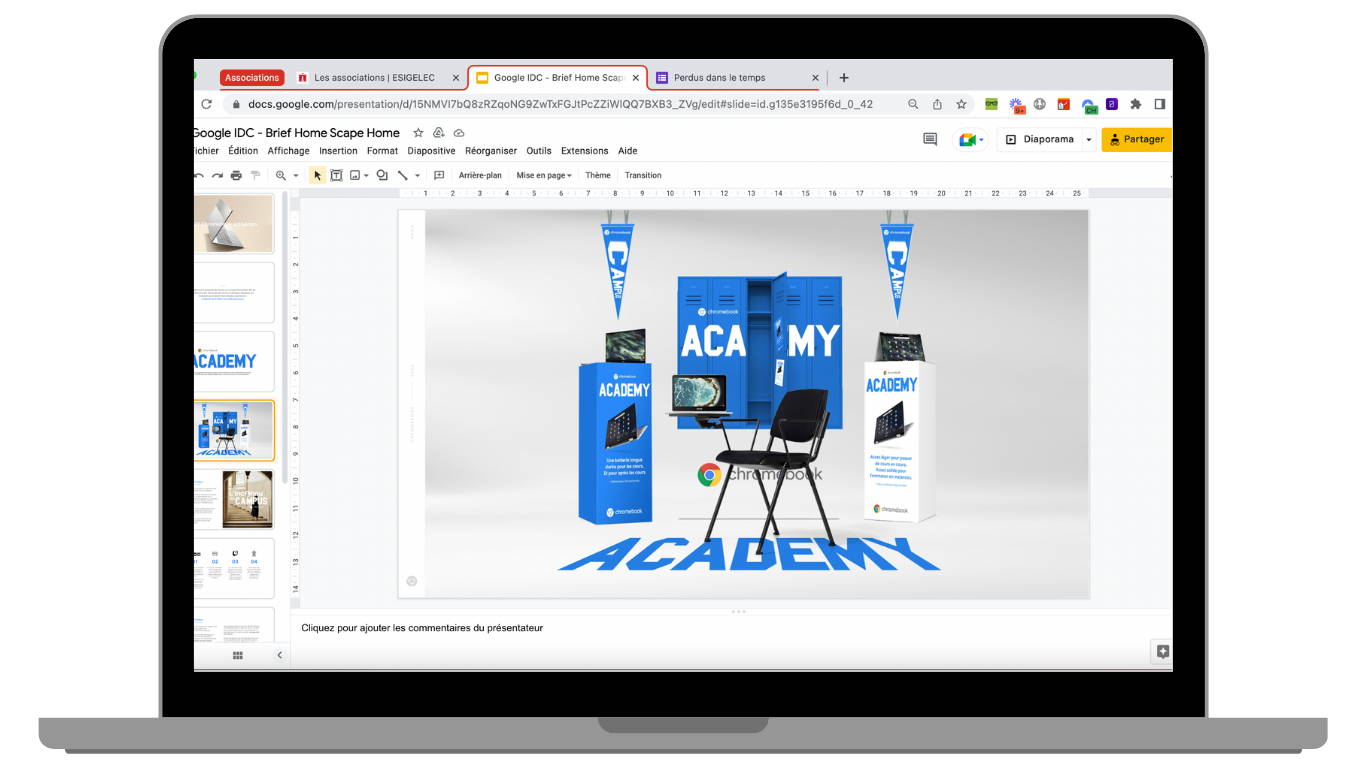
Task: Select the text box tool
Action: (x=336, y=175)
